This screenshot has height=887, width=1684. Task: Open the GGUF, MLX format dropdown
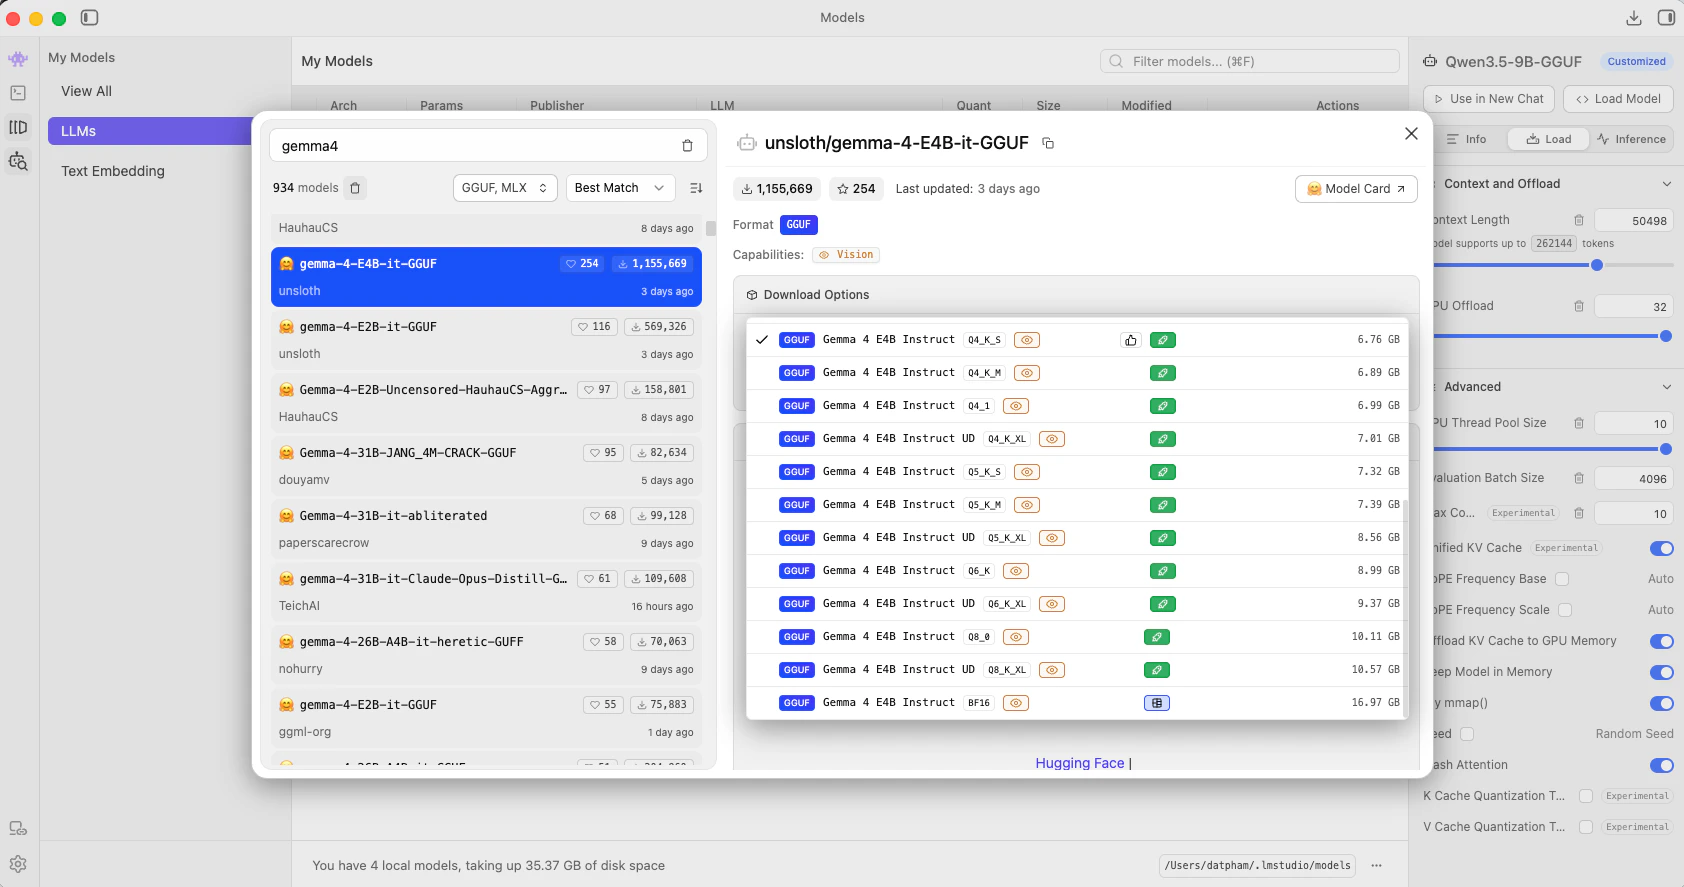point(505,188)
